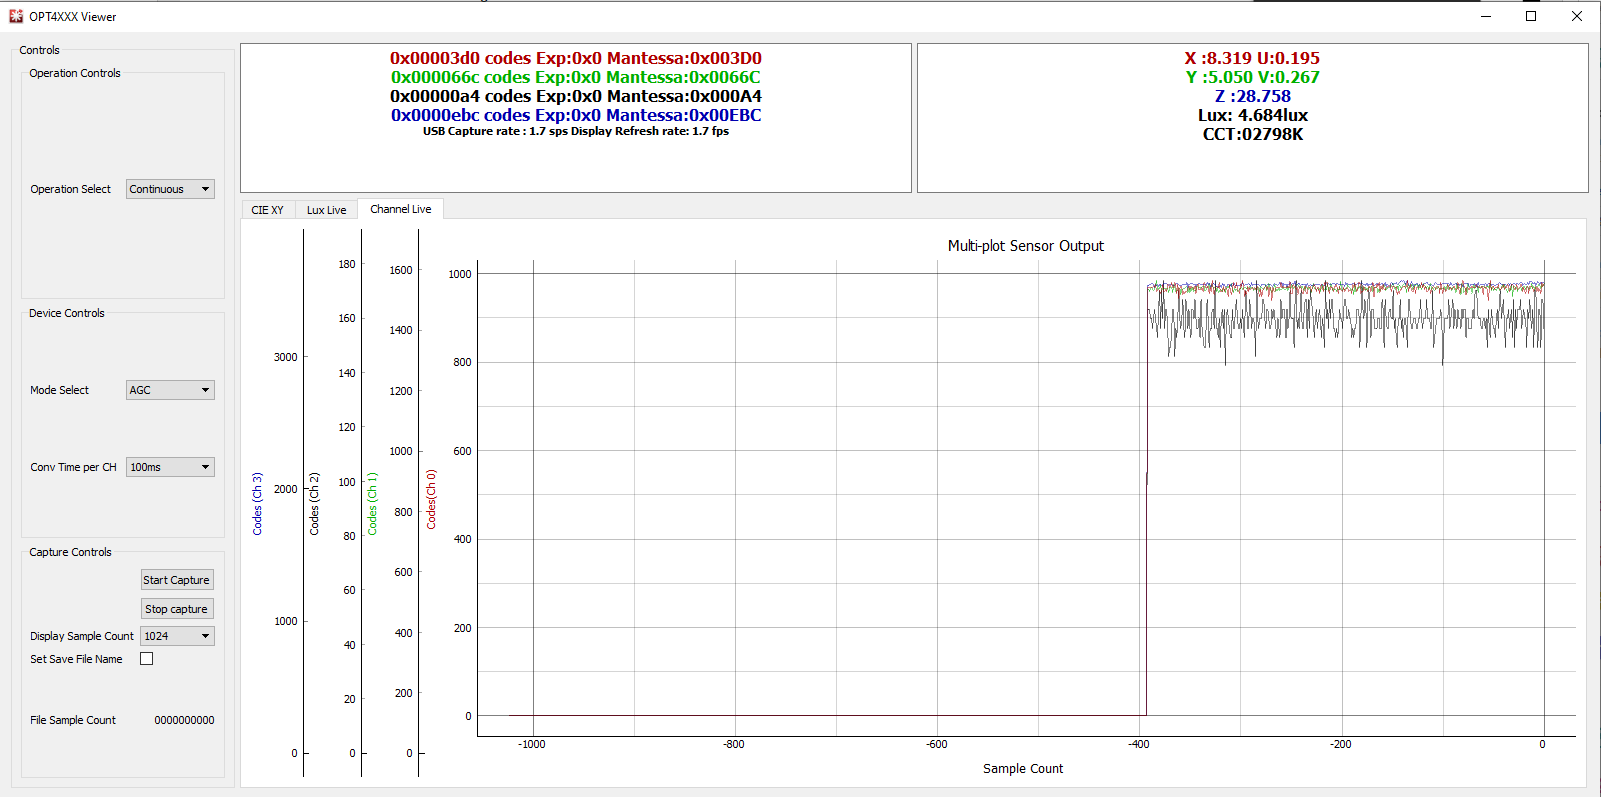The height and width of the screenshot is (797, 1601).
Task: Click the Sample Count x-axis label
Action: coord(1022,769)
